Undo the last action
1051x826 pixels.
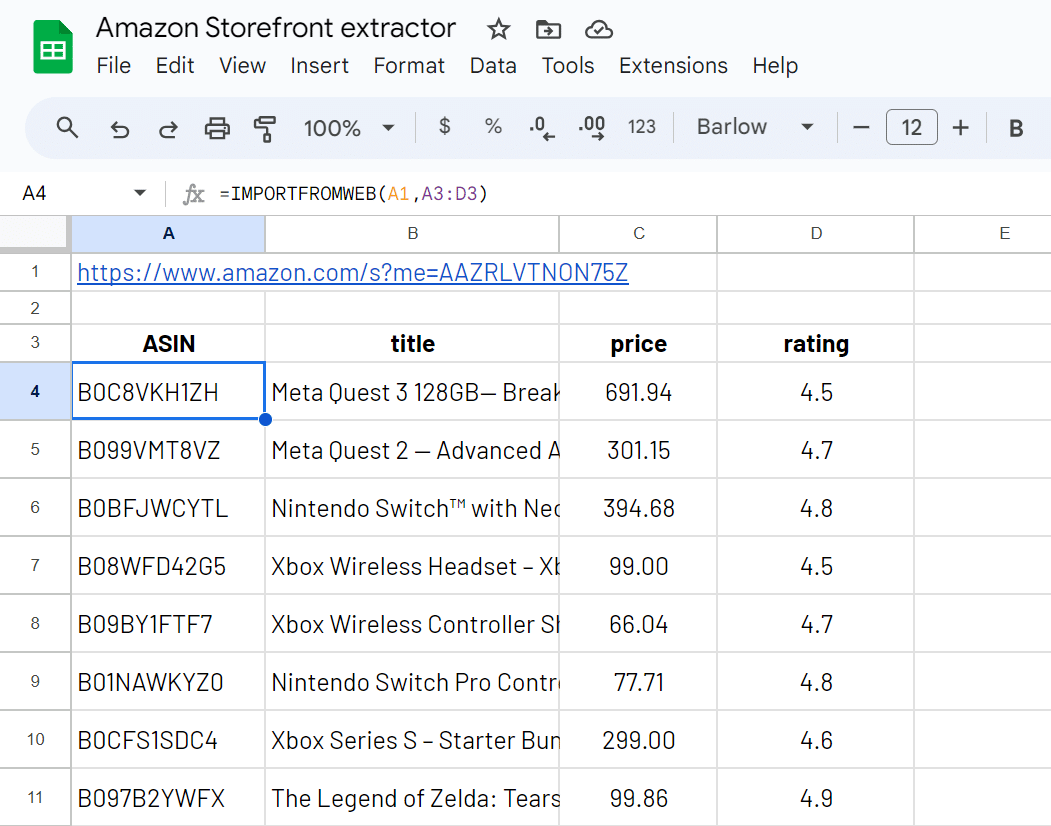(120, 128)
